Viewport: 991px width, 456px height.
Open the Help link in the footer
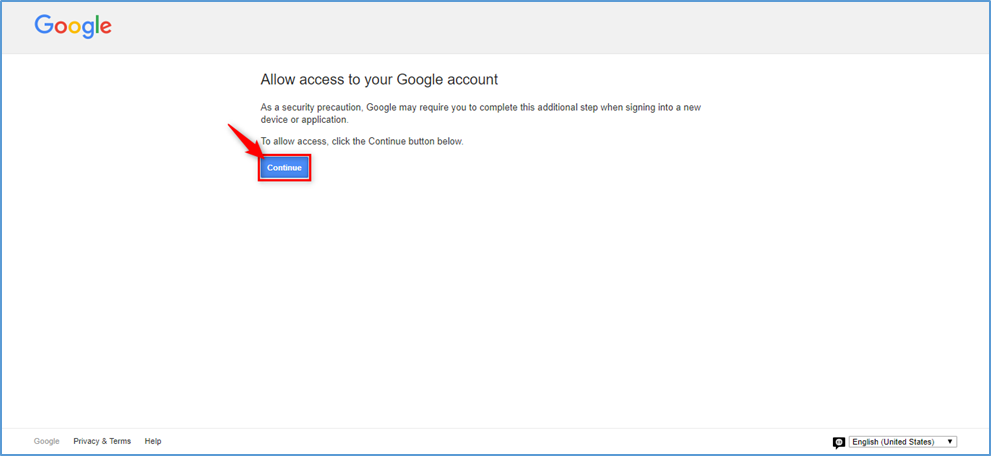(x=153, y=441)
